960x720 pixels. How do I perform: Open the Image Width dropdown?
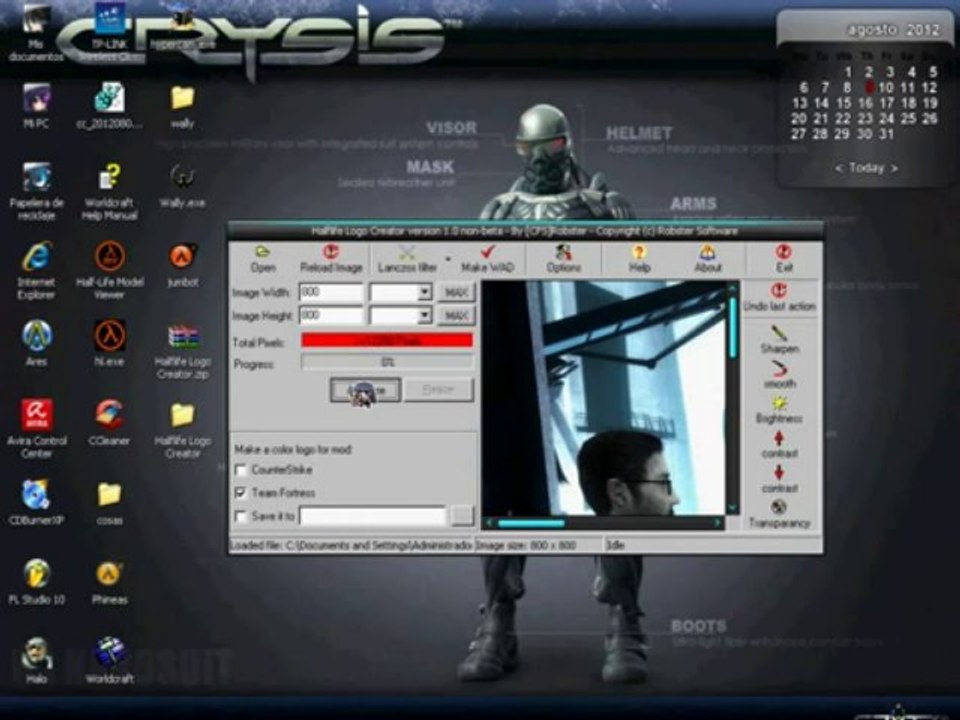click(x=424, y=293)
